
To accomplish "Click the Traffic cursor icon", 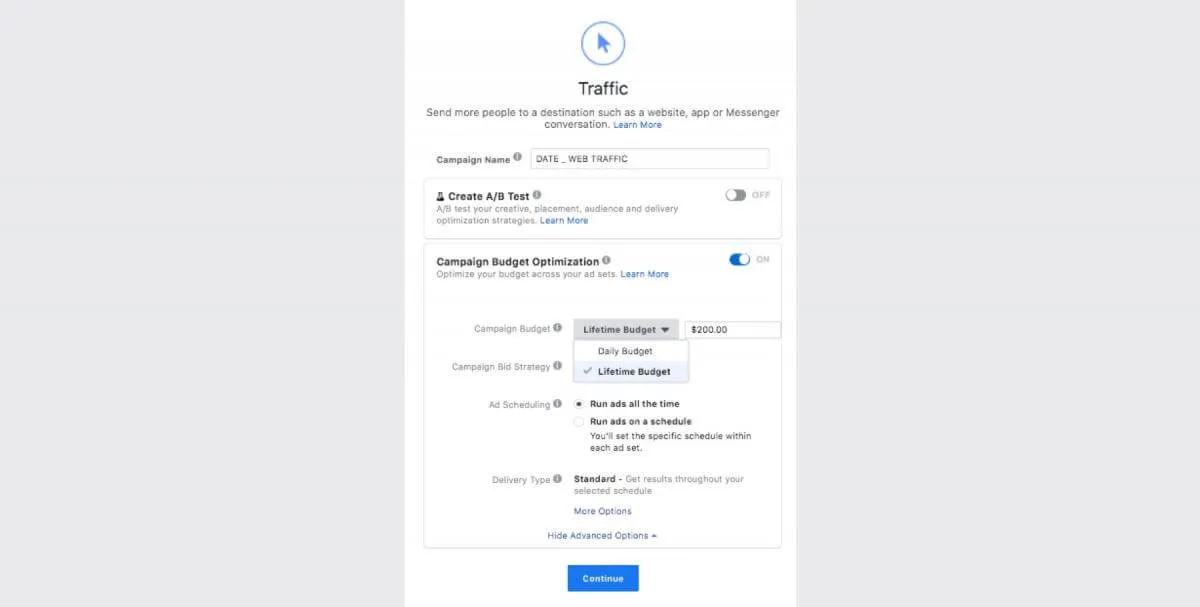I will (x=603, y=43).
